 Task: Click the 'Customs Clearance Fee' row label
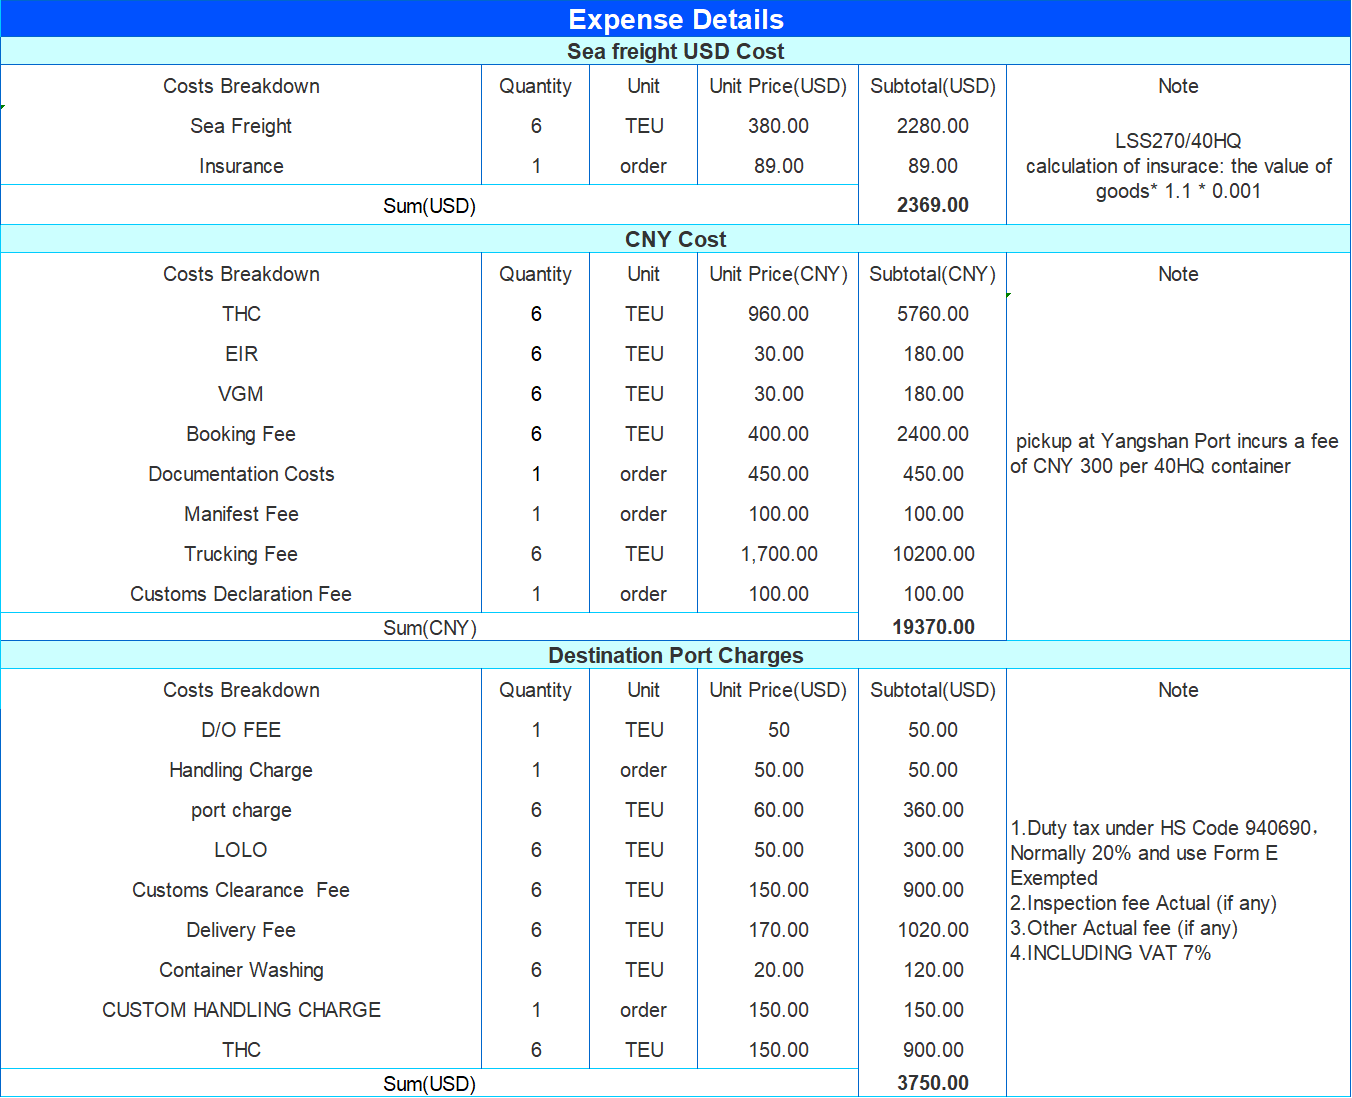pos(241,890)
